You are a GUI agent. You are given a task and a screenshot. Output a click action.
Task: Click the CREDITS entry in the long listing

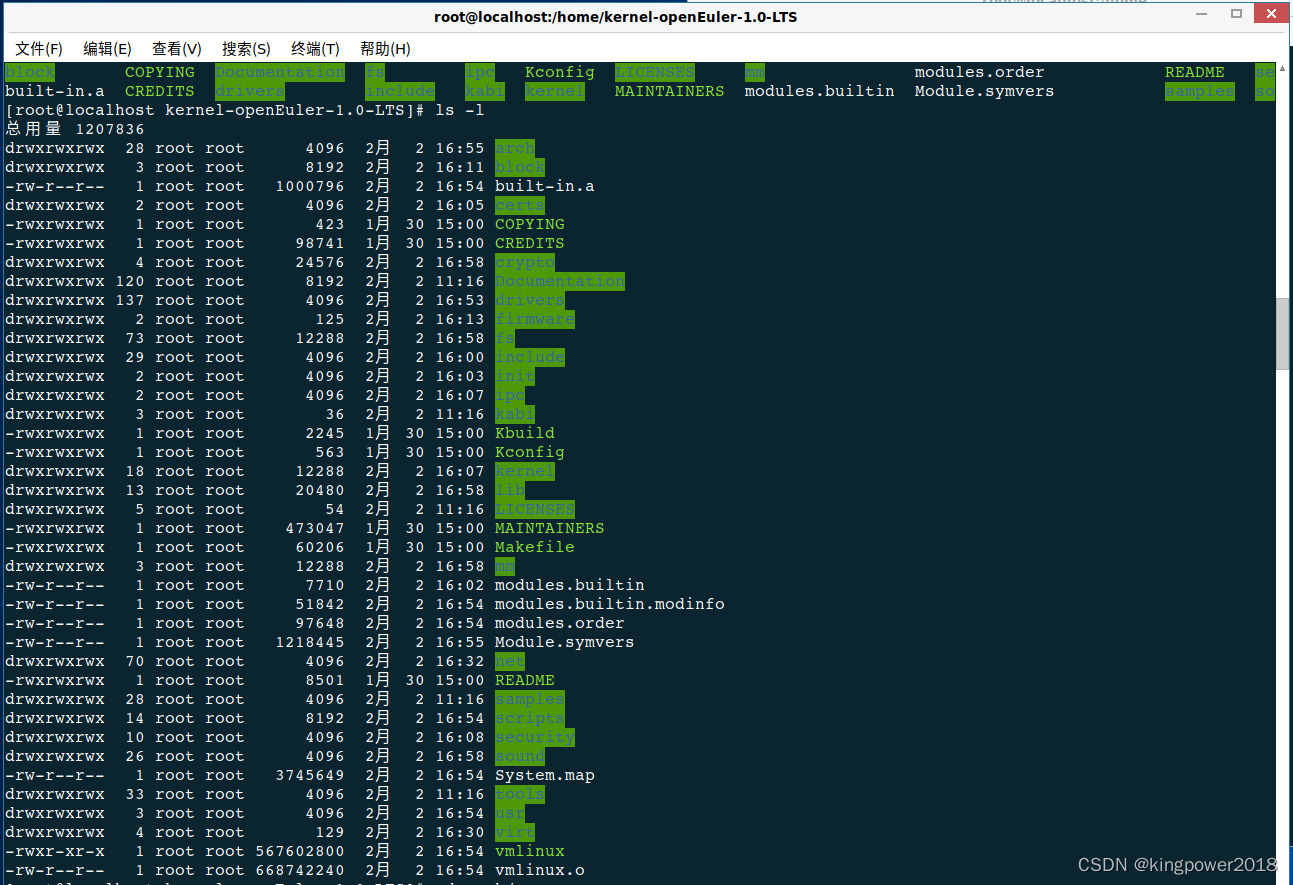click(x=529, y=243)
